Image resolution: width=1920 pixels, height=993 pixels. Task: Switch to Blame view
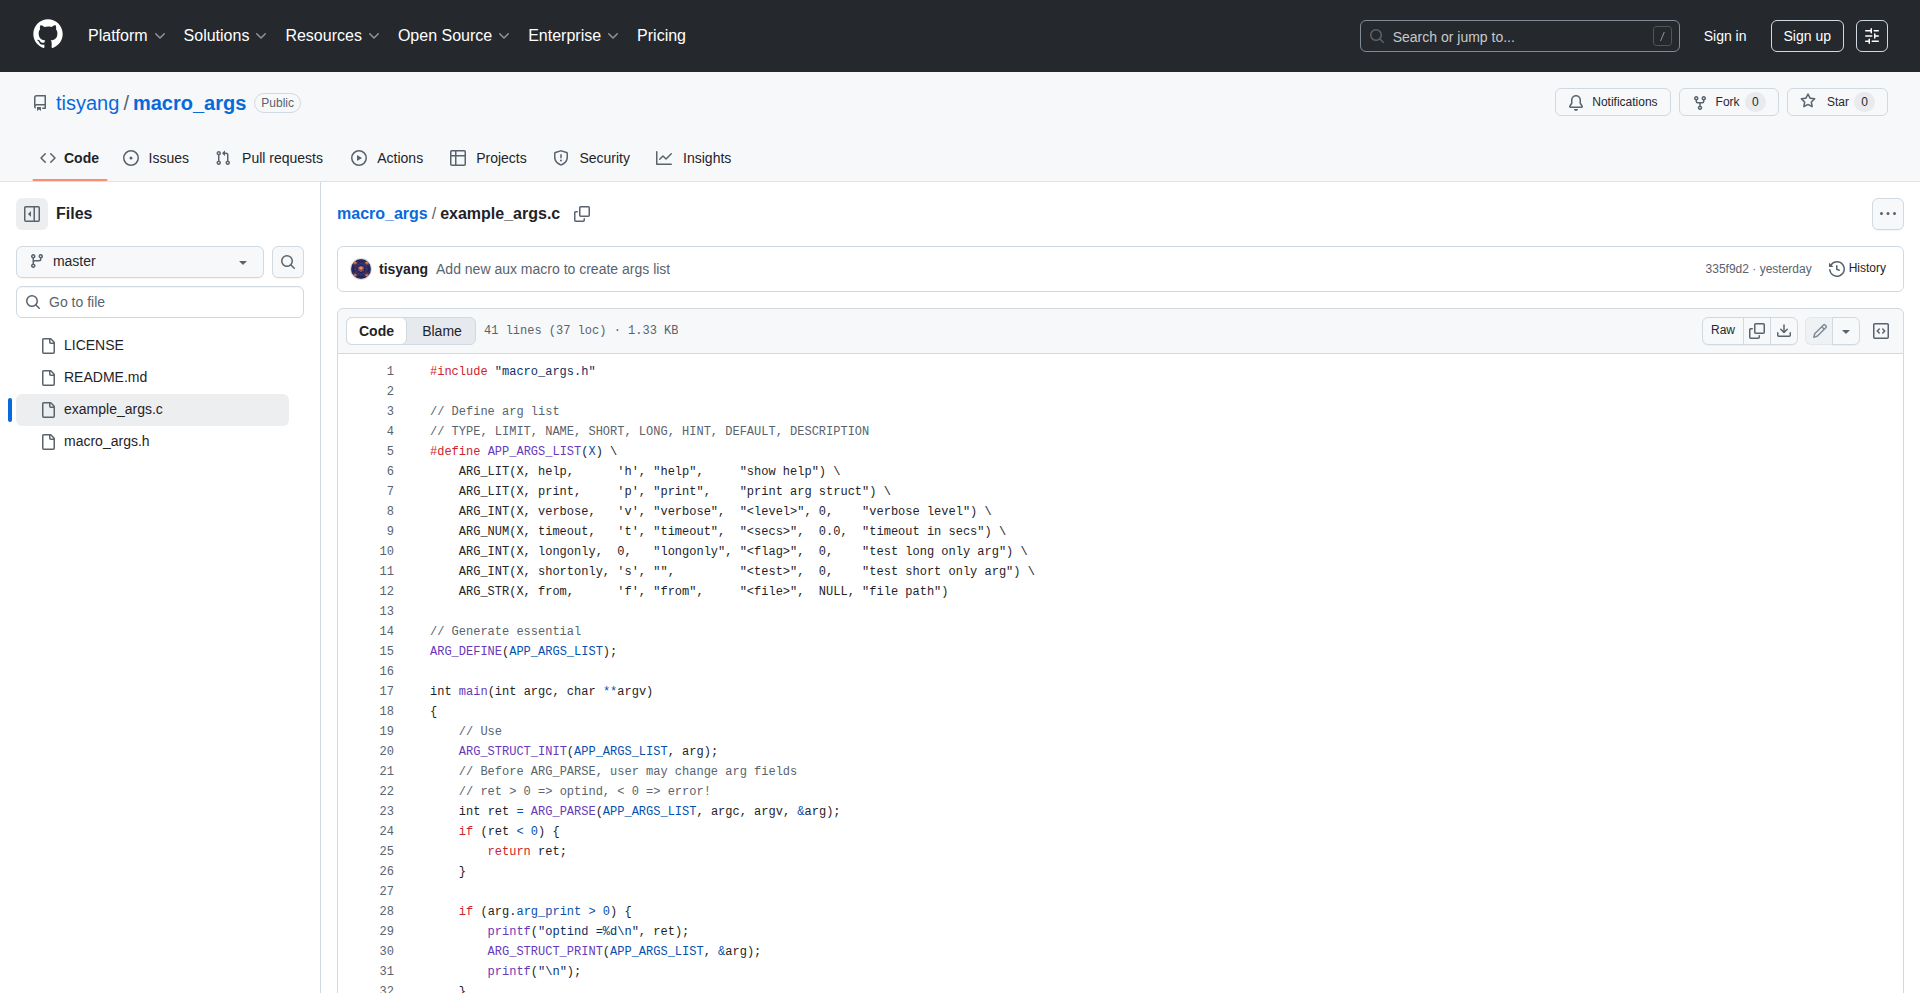pyautogui.click(x=441, y=331)
